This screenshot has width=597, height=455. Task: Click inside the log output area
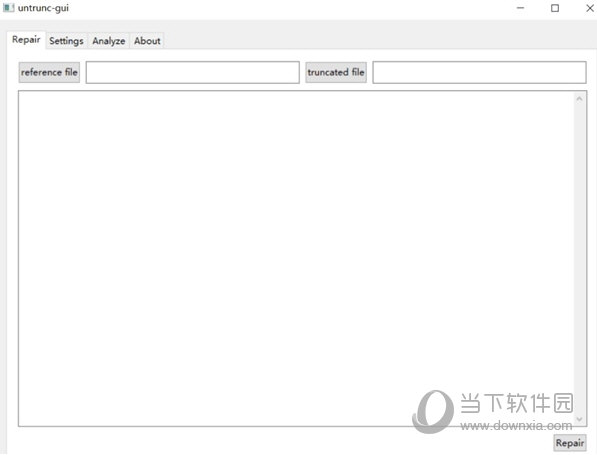296,259
